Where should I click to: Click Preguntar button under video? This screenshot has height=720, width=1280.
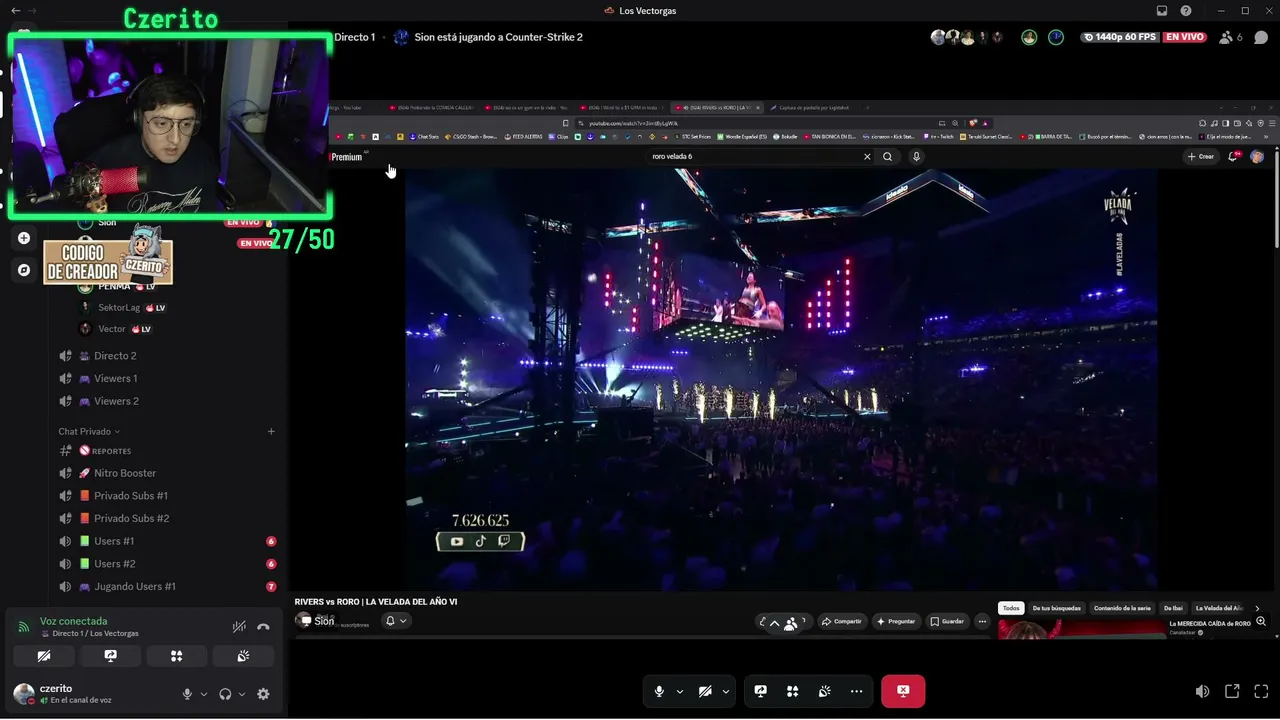pos(896,621)
